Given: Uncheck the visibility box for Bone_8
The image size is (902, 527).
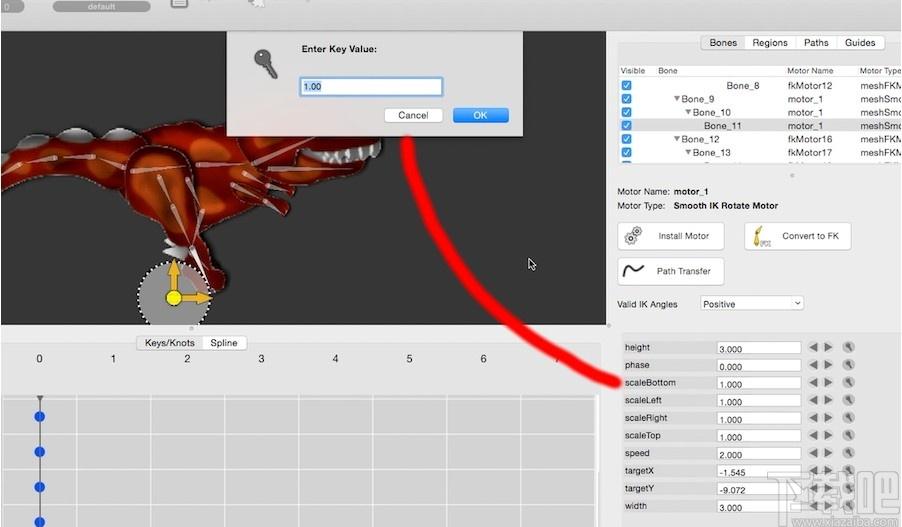Looking at the screenshot, I should pyautogui.click(x=626, y=85).
